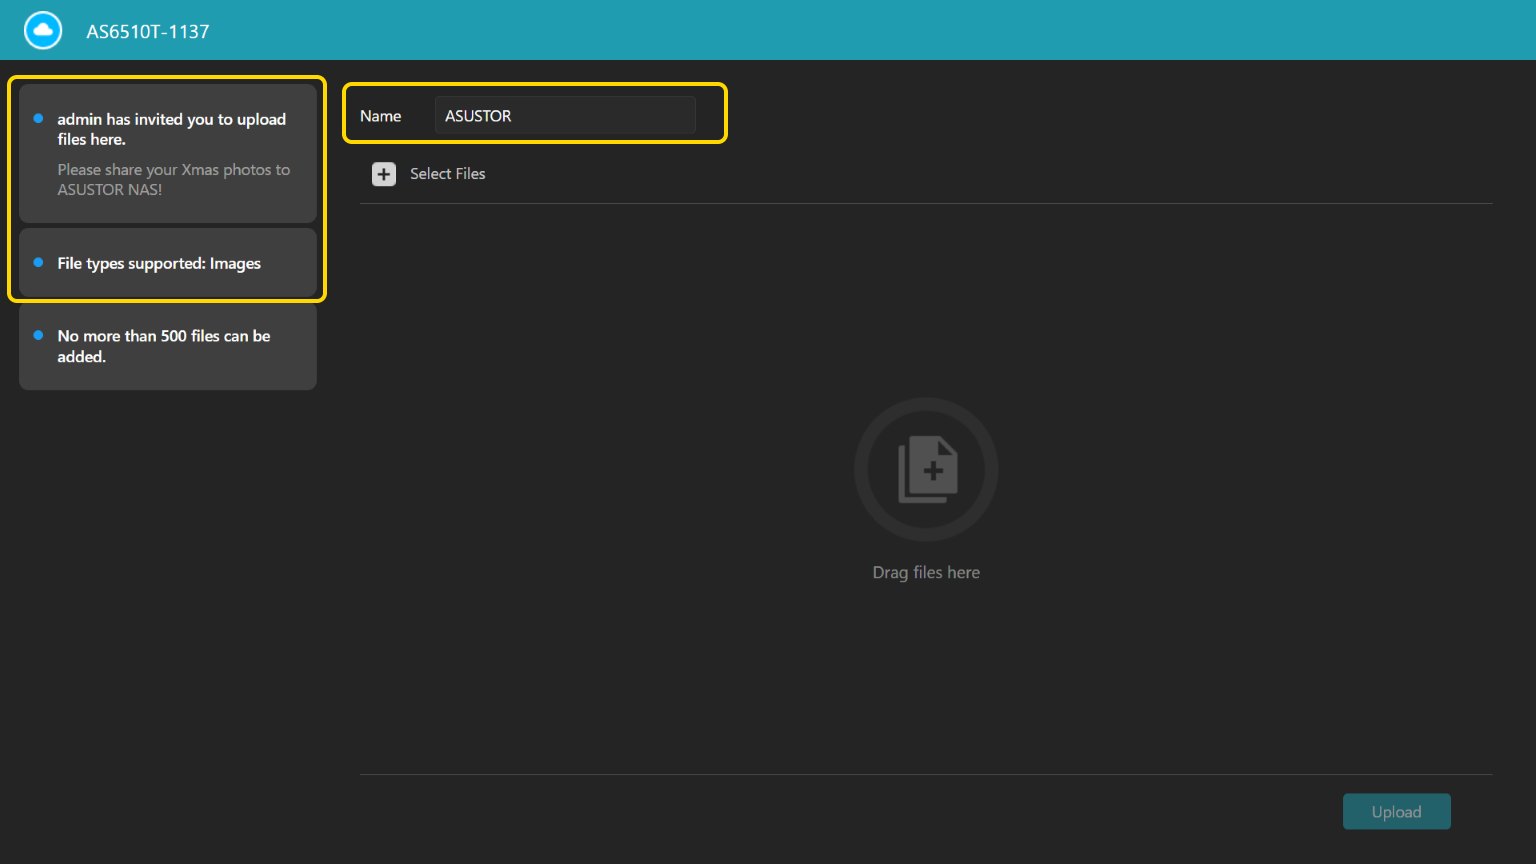Click the 'No more than 500 files' notice
This screenshot has height=864, width=1536.
(x=164, y=346)
